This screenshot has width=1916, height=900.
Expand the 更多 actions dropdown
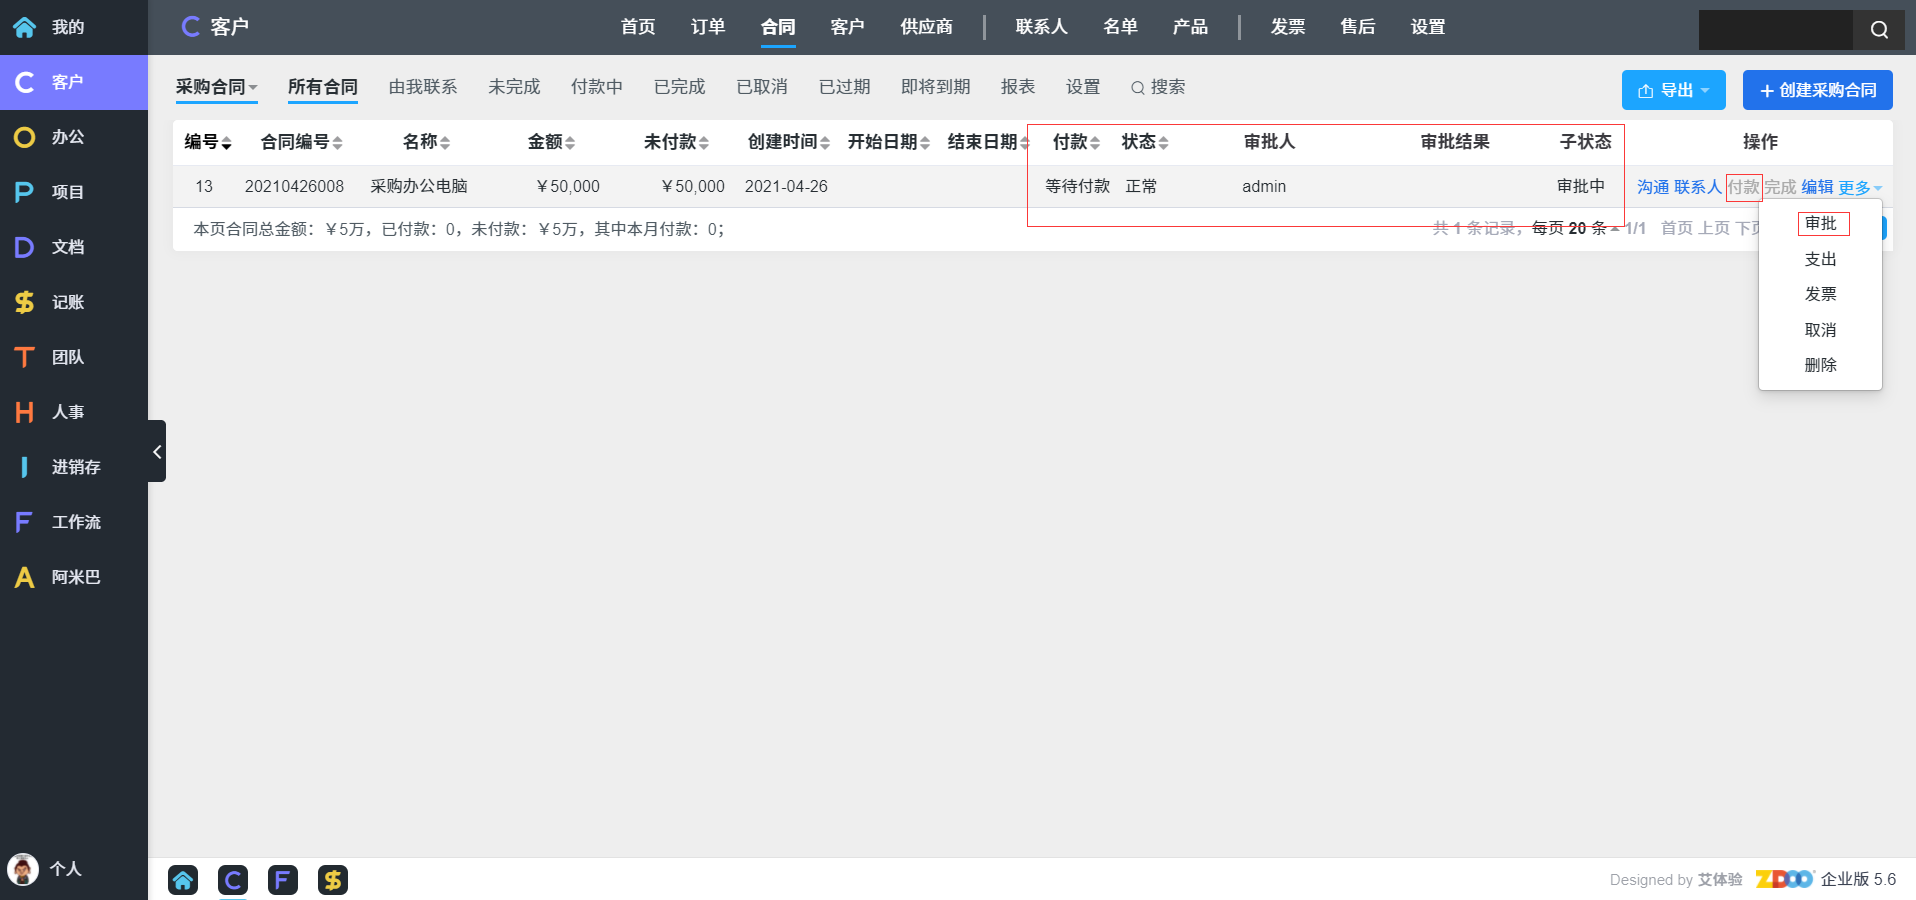coord(1859,188)
